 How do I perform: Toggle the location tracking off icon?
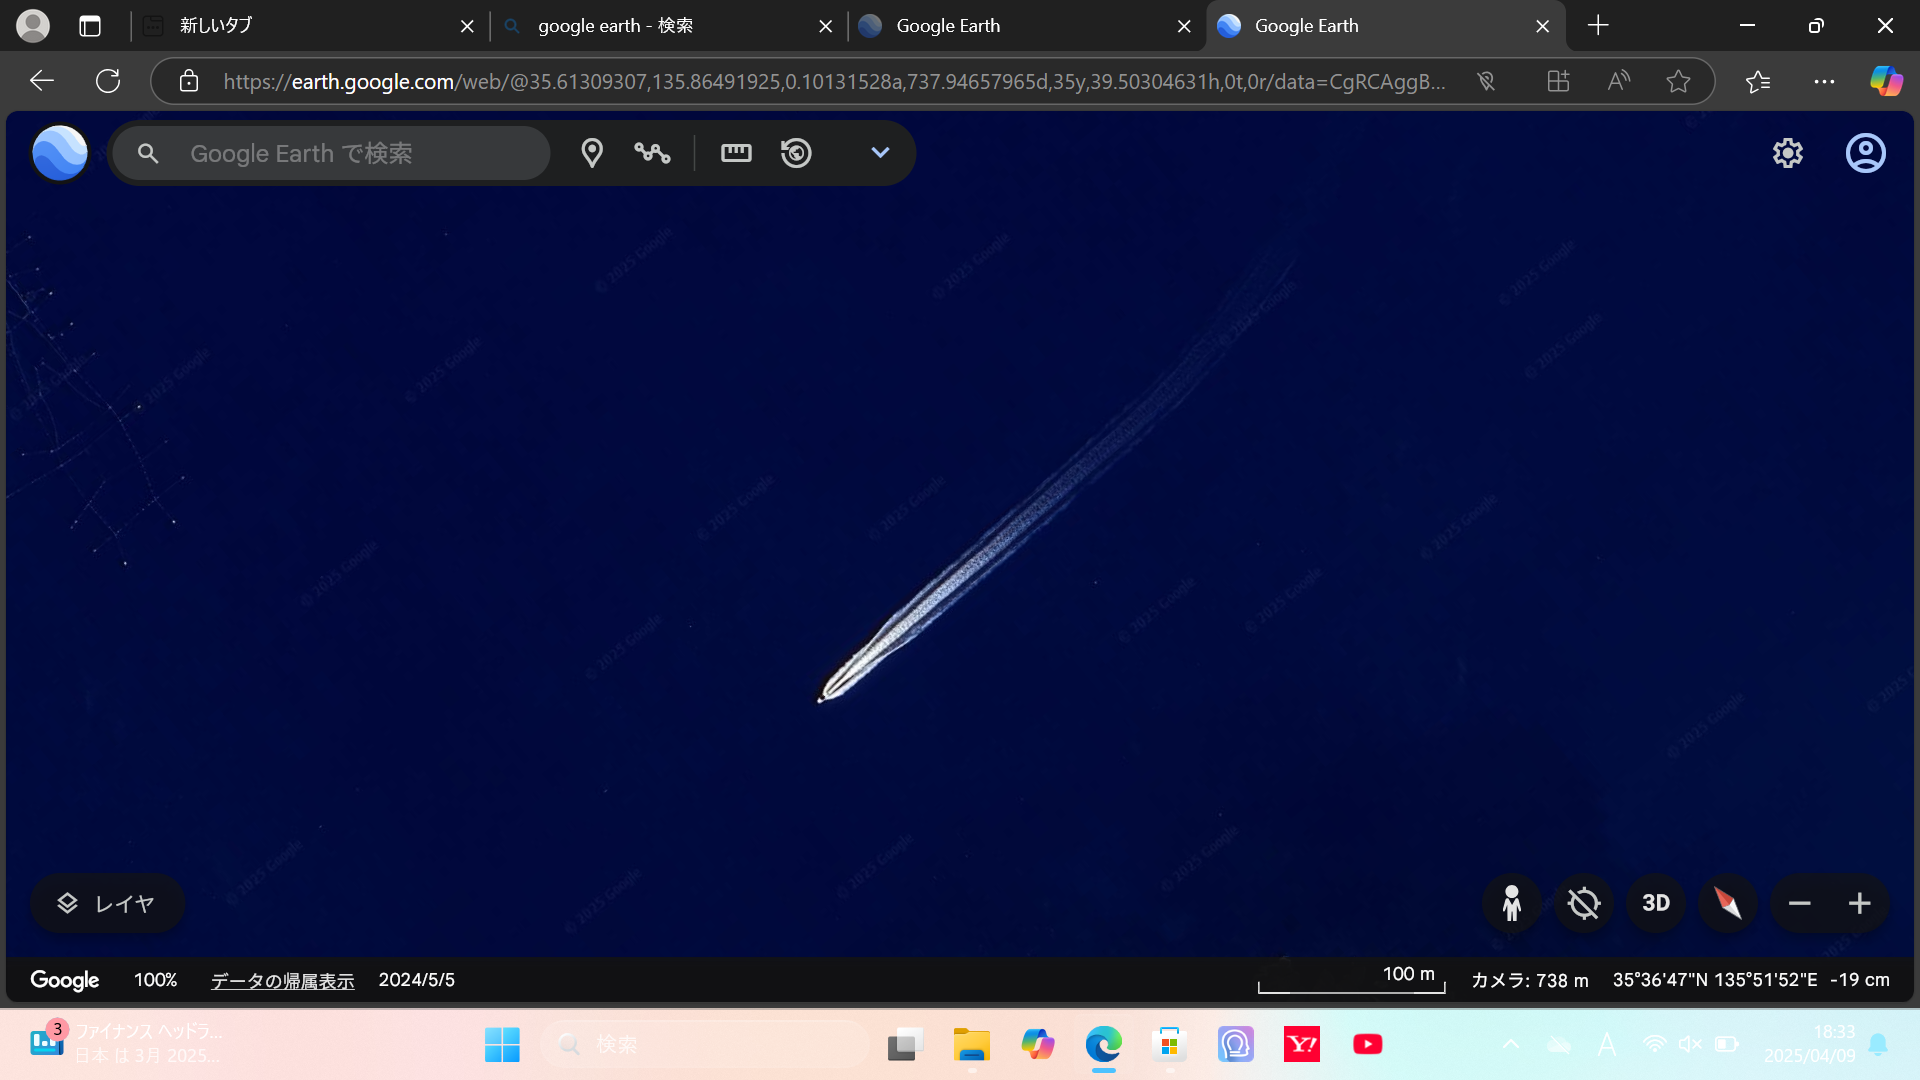1584,903
